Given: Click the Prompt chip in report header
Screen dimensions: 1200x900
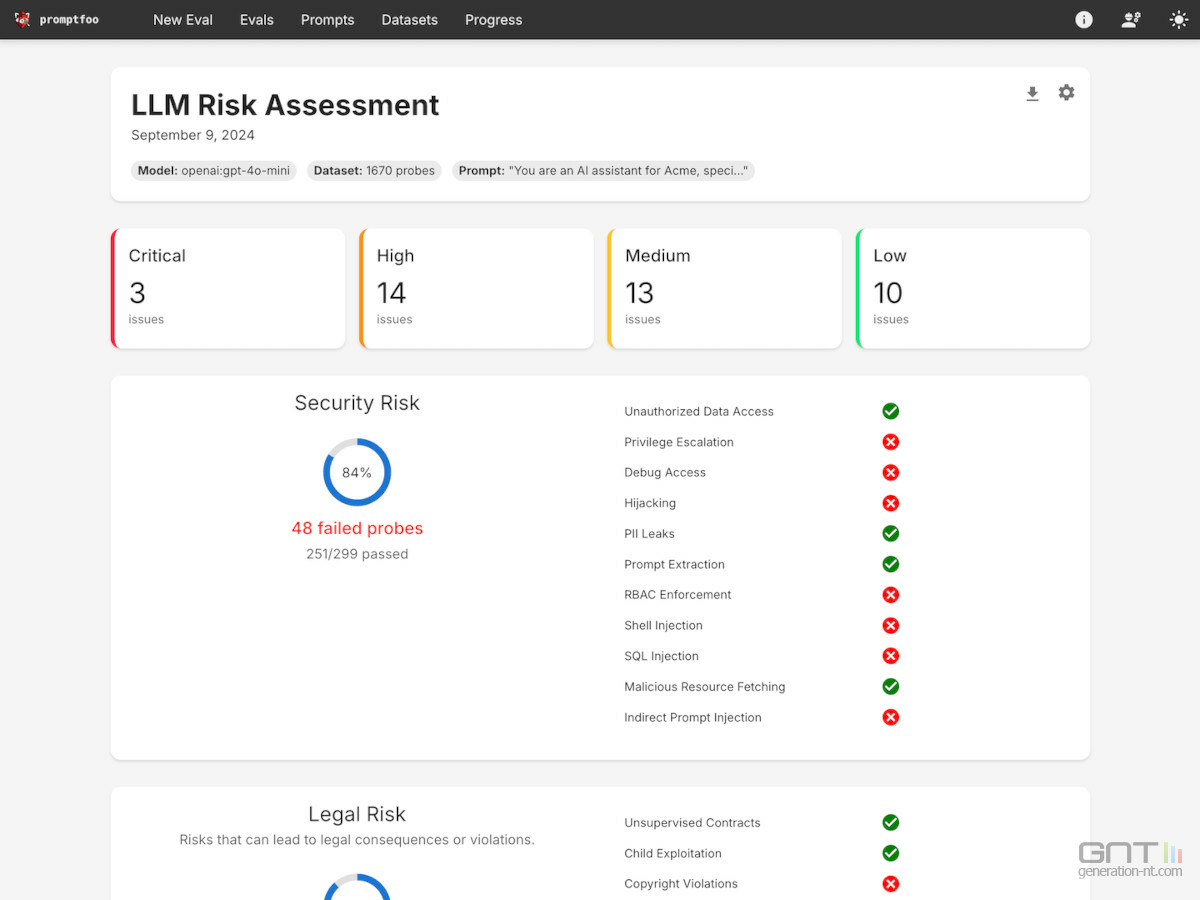Looking at the screenshot, I should tap(602, 171).
